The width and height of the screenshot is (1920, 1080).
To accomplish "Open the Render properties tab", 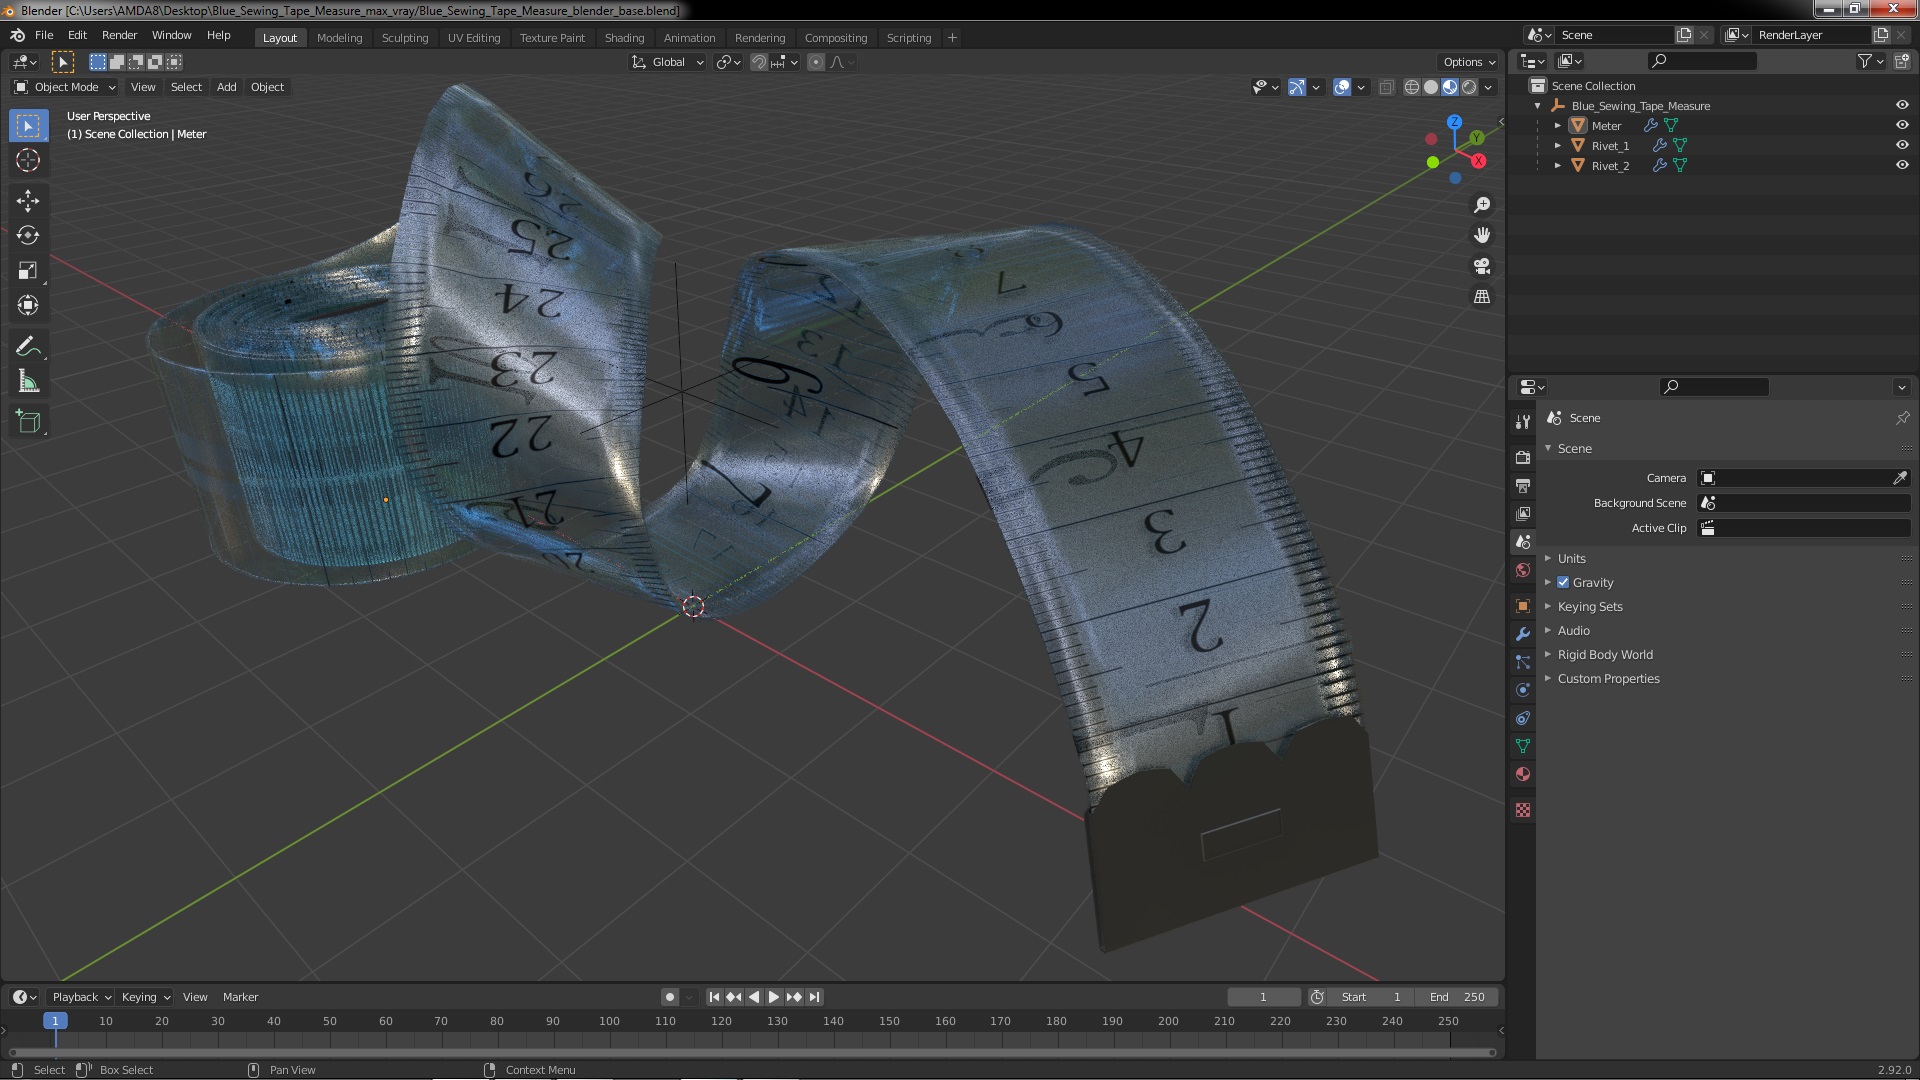I will point(1523,457).
